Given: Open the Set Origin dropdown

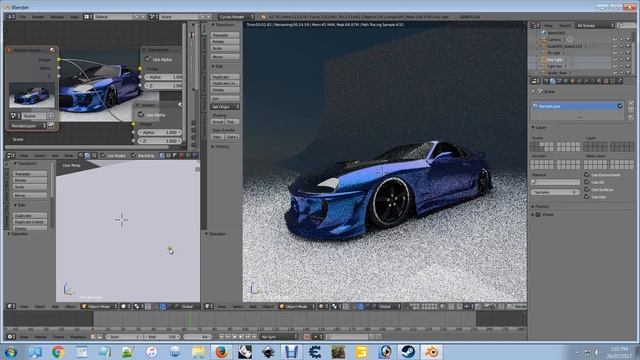Looking at the screenshot, I should tap(225, 107).
